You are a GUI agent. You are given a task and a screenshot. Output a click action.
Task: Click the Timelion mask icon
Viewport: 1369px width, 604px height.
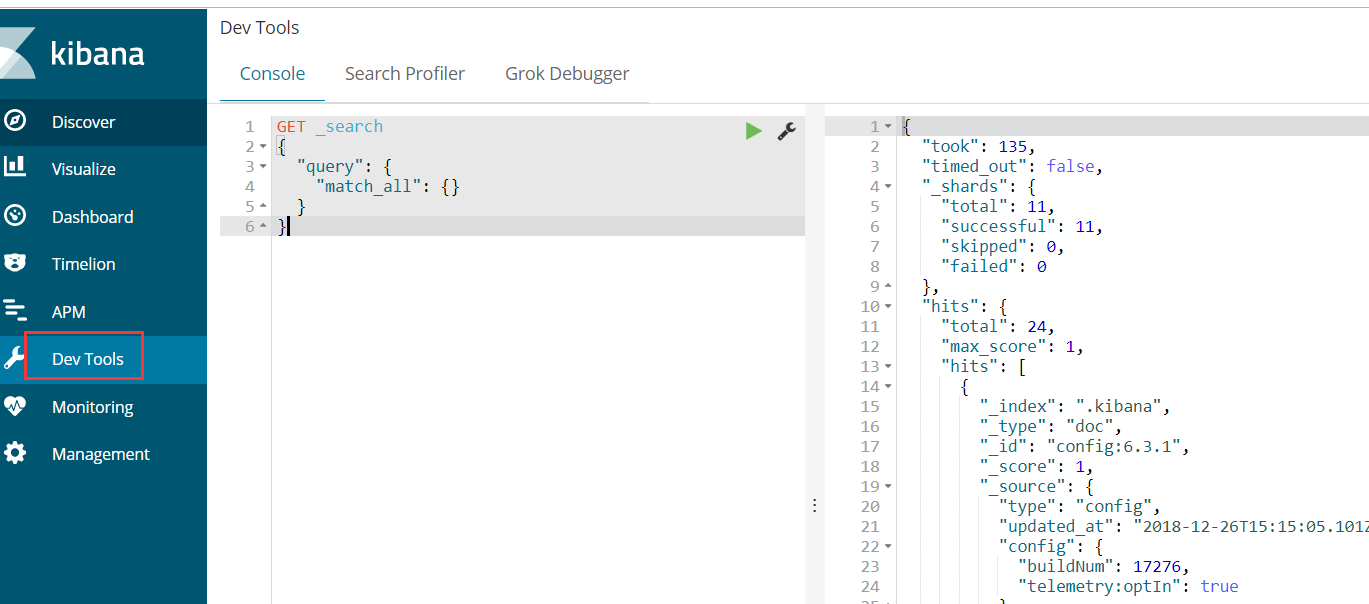tap(15, 263)
